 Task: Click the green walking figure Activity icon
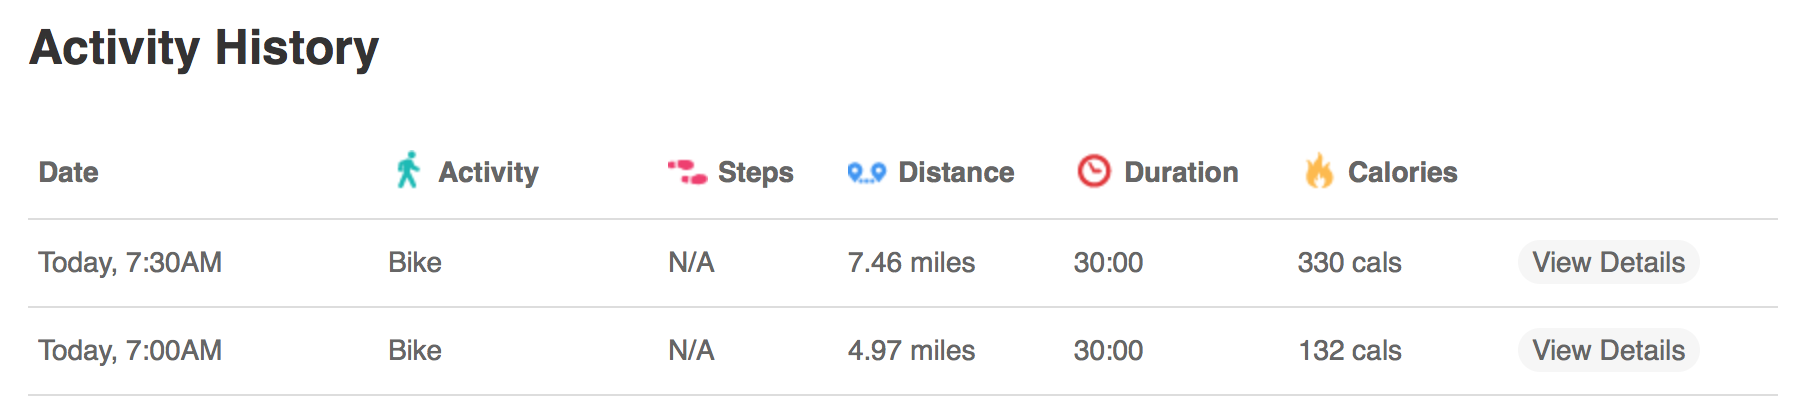click(407, 171)
